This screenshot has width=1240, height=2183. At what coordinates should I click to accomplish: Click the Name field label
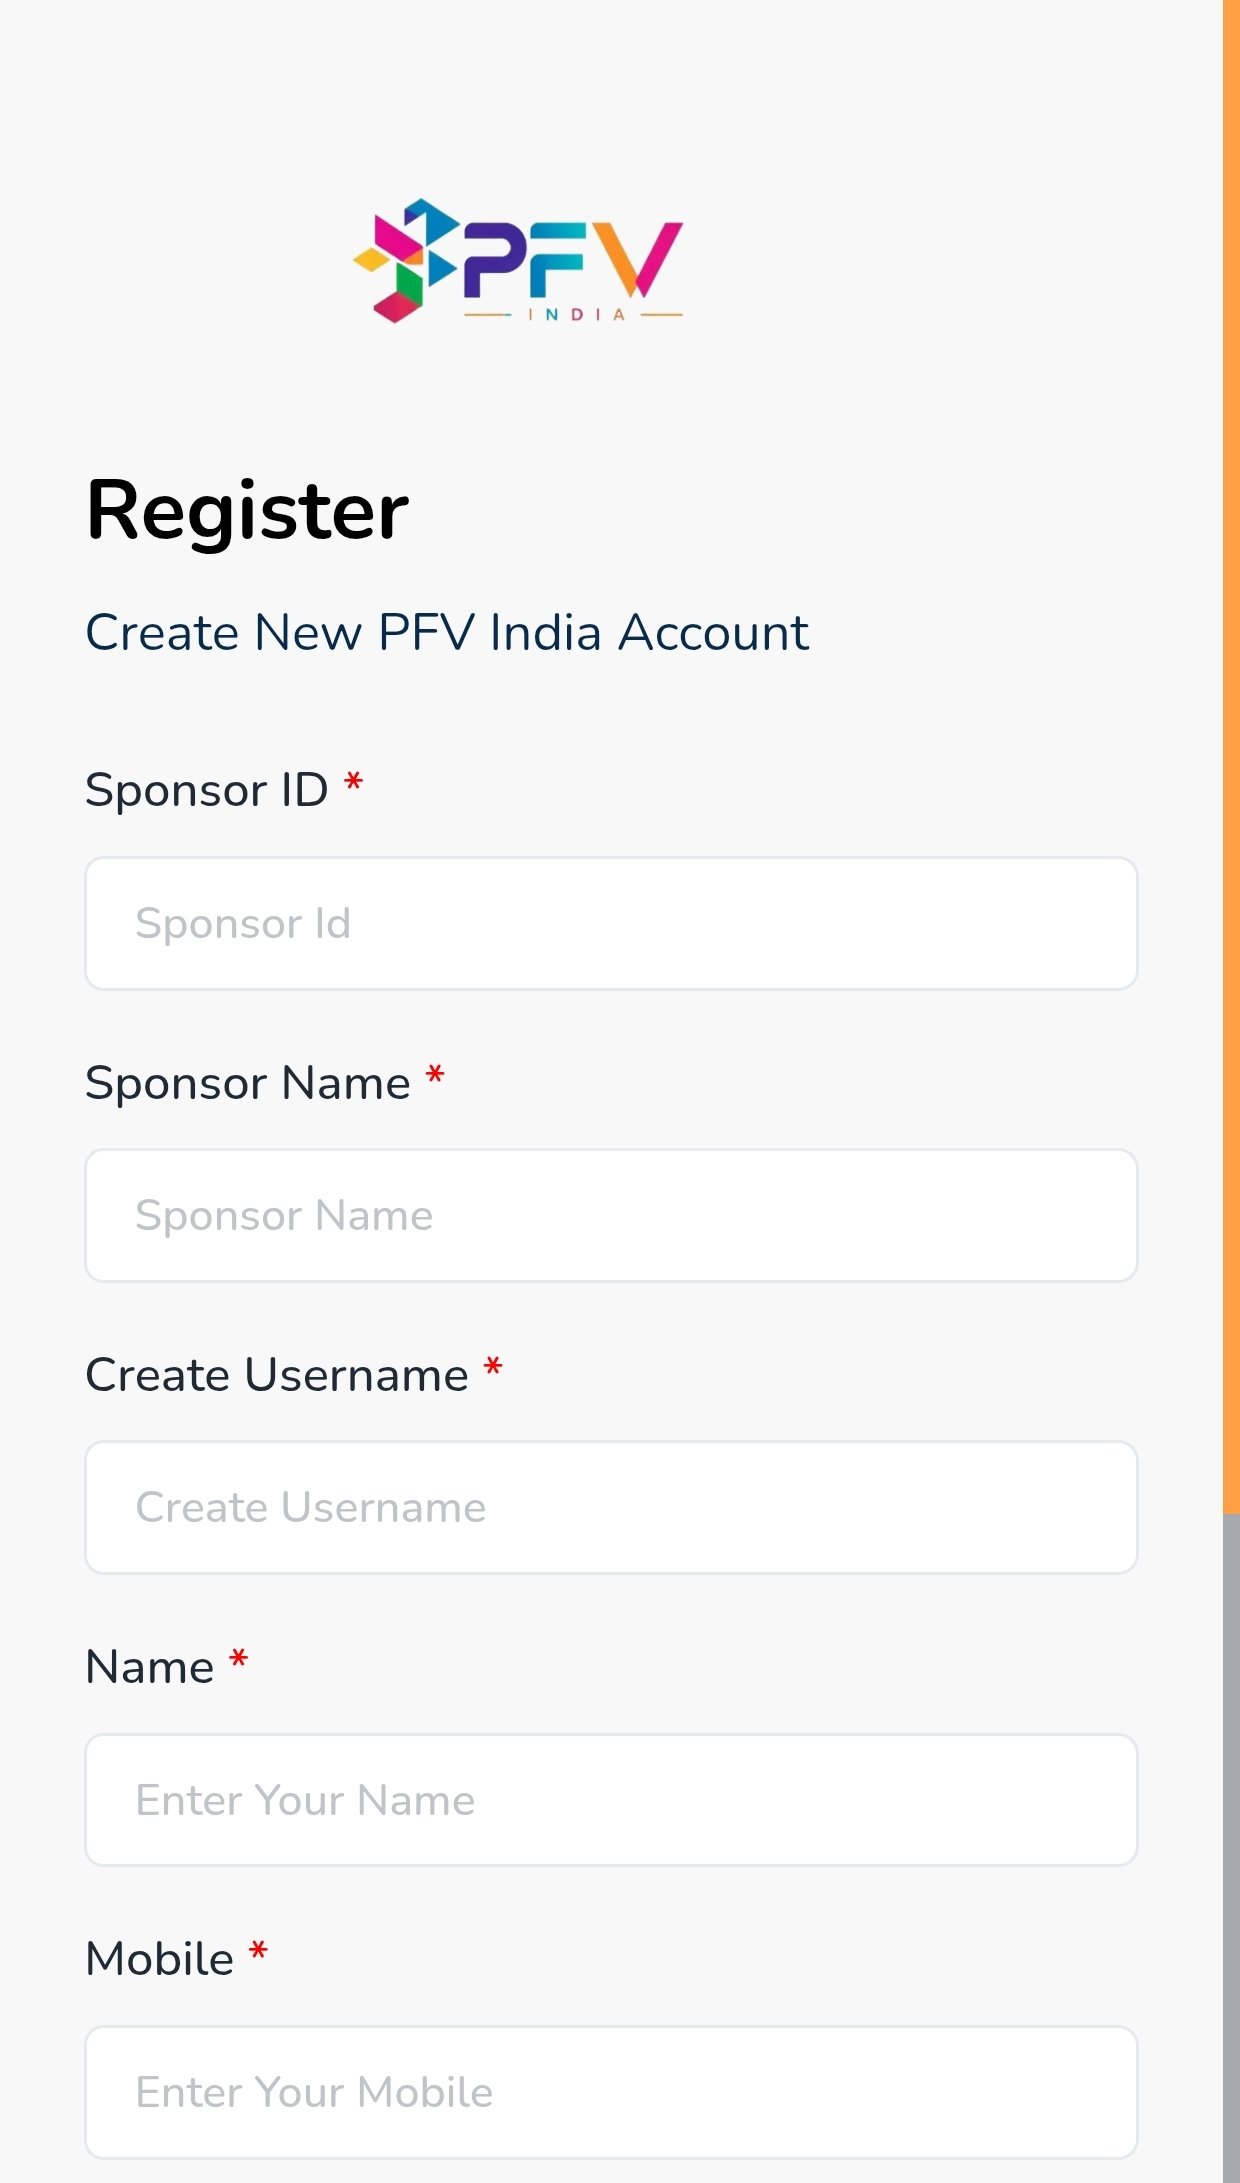(x=150, y=1667)
